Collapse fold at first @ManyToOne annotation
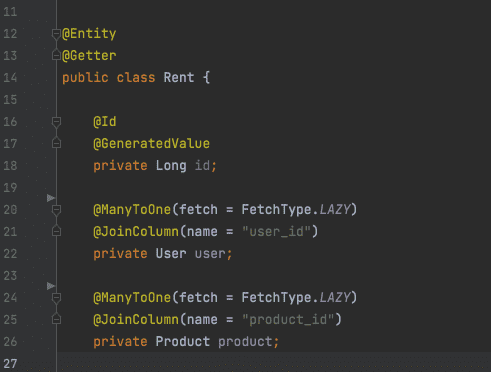 tap(56, 210)
